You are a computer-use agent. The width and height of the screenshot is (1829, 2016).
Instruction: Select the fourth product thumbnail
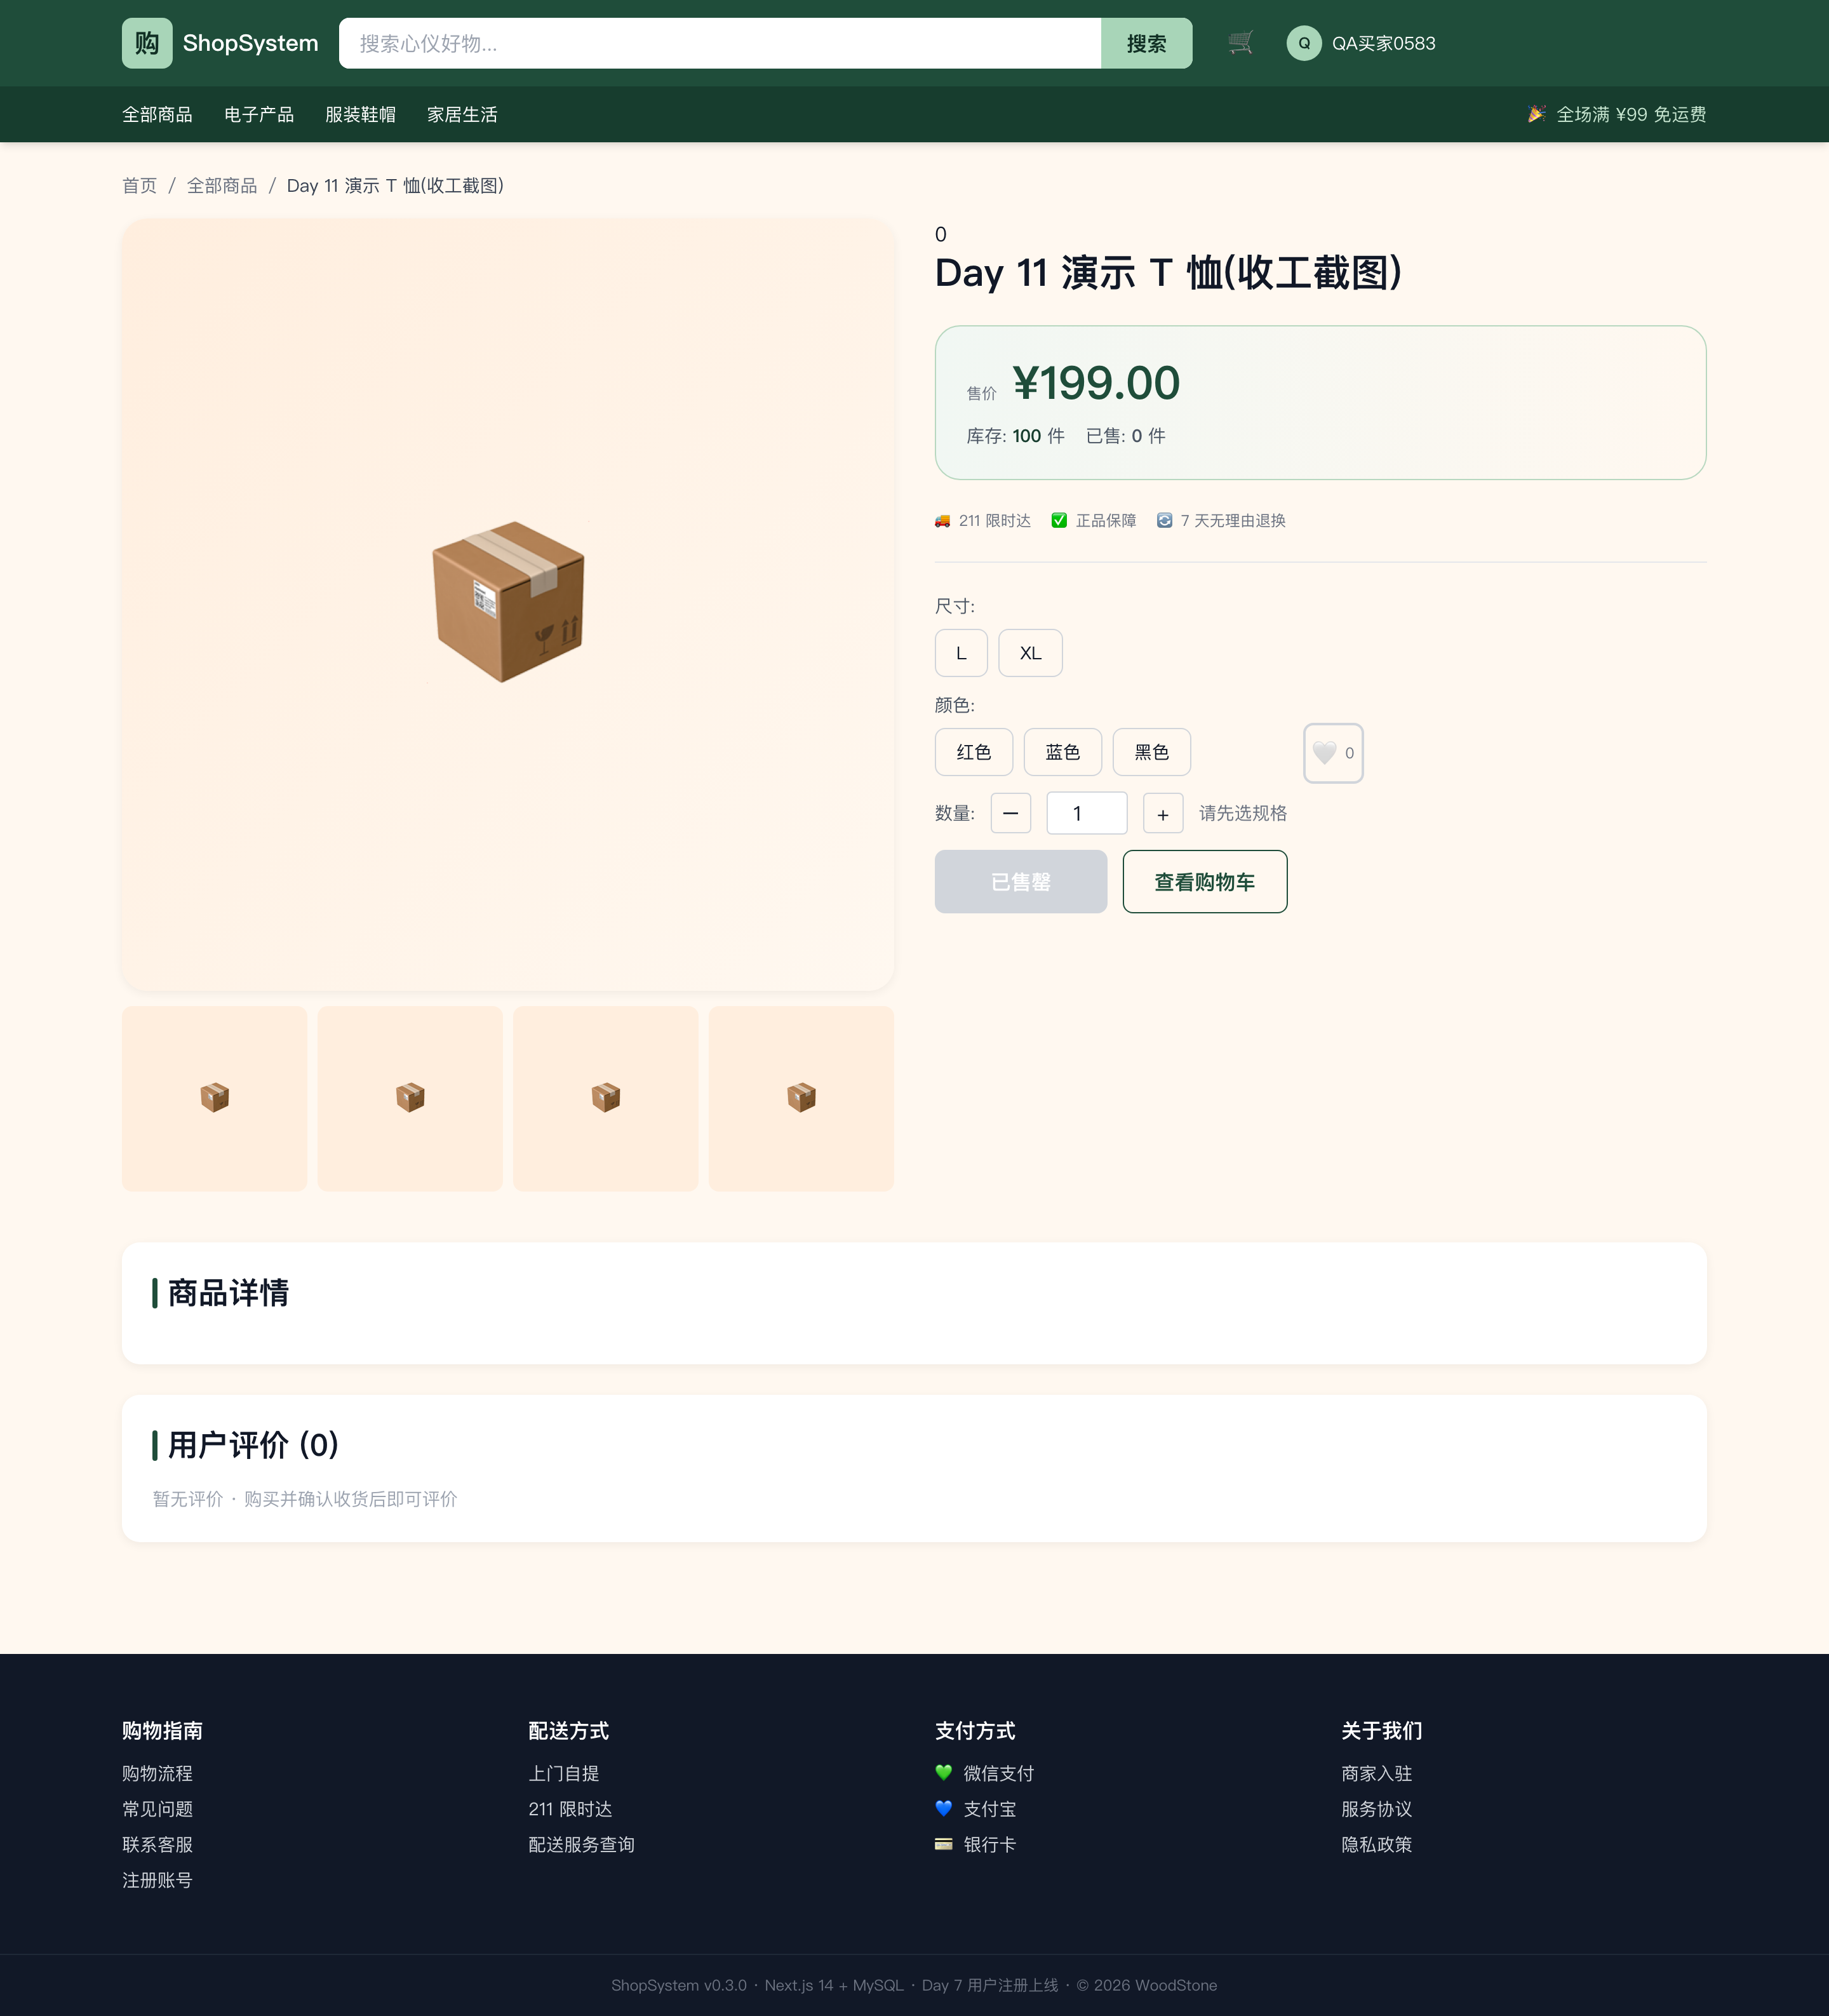[801, 1098]
